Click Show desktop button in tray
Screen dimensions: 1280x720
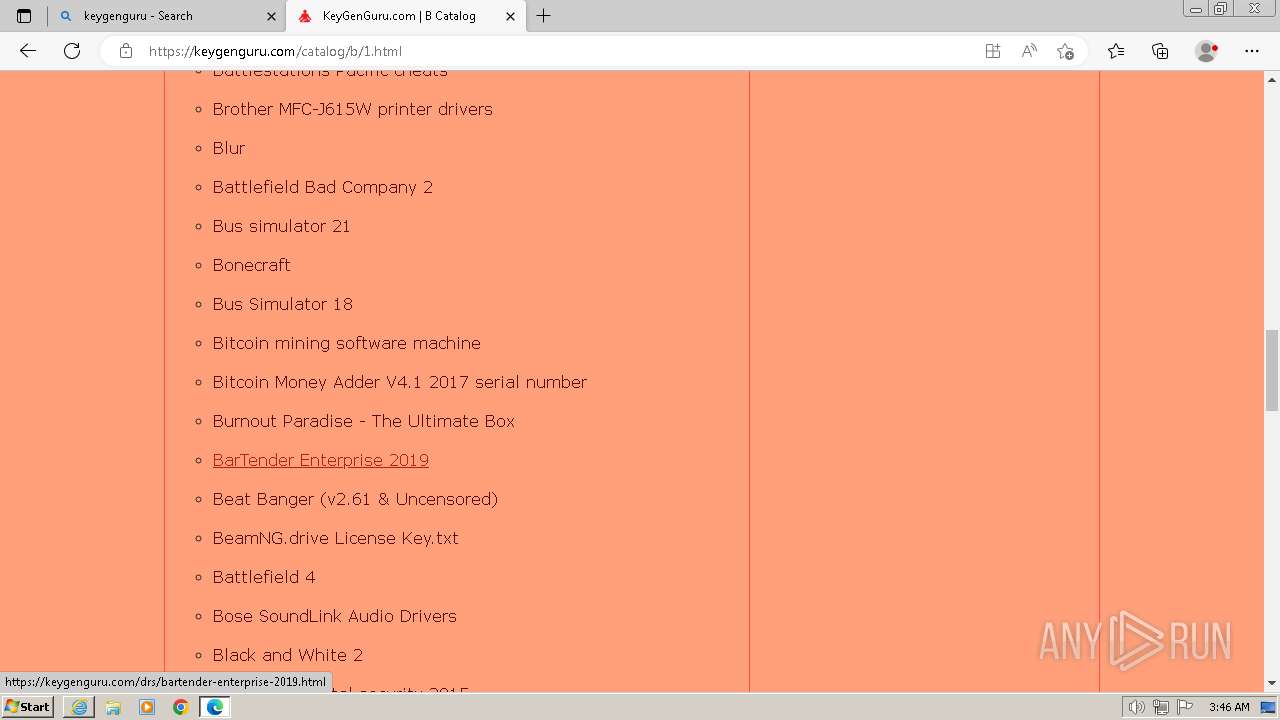(1269, 707)
